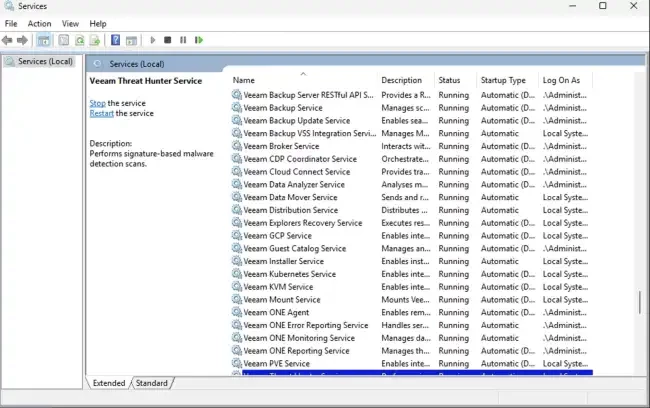Image resolution: width=650 pixels, height=408 pixels.
Task: Sort by the Status column header
Action: [x=456, y=80]
